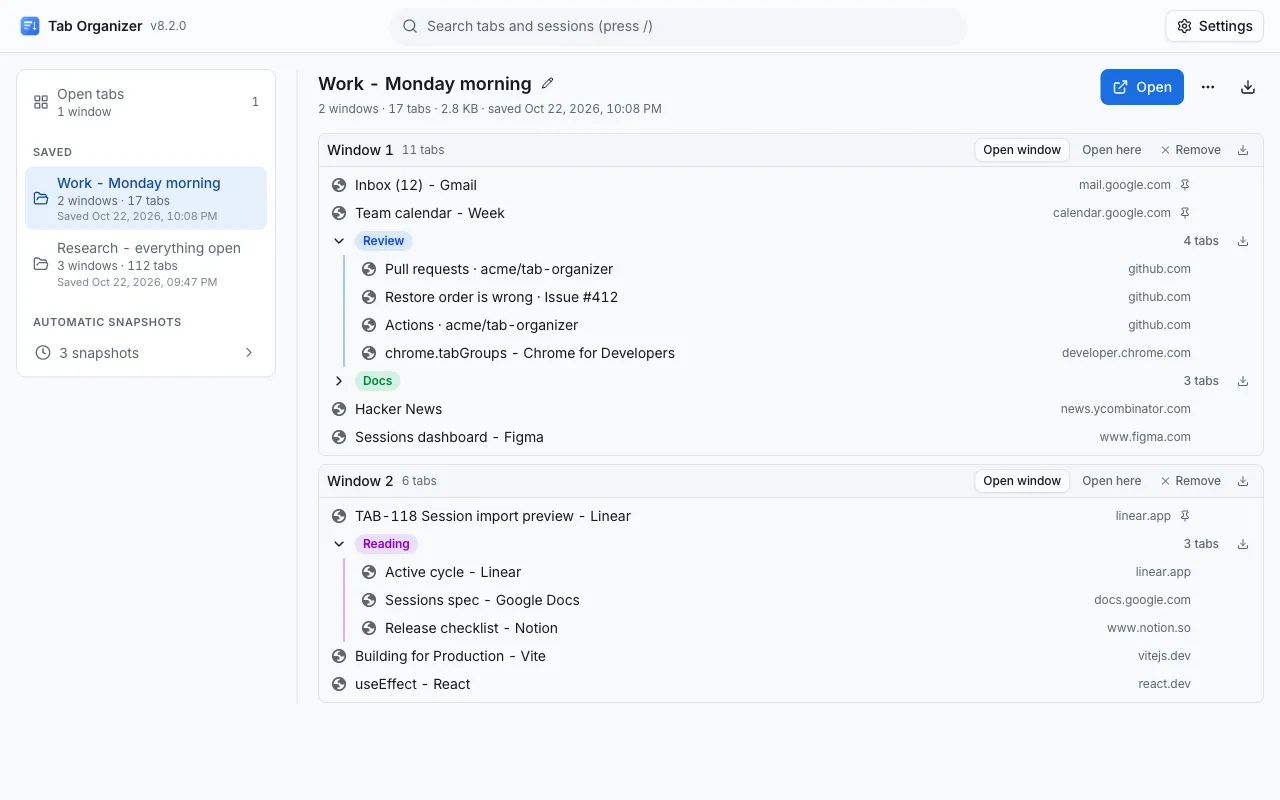1280x800 pixels.
Task: Export the whole session with the header download icon
Action: pos(1248,87)
